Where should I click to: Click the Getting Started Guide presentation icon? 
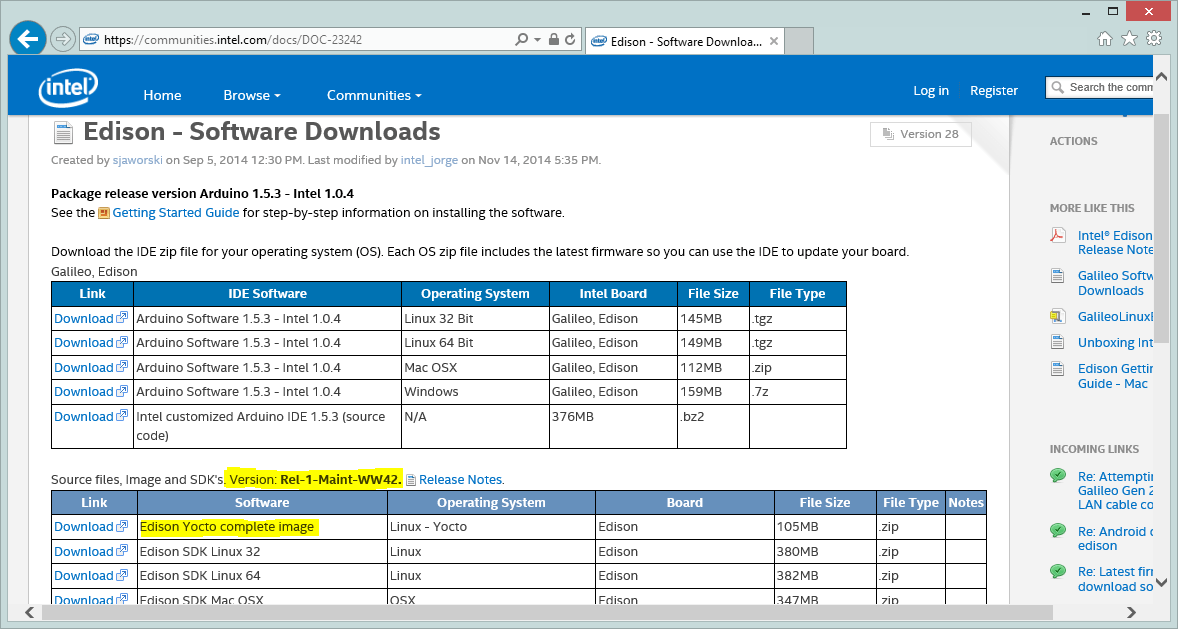pyautogui.click(x=104, y=213)
